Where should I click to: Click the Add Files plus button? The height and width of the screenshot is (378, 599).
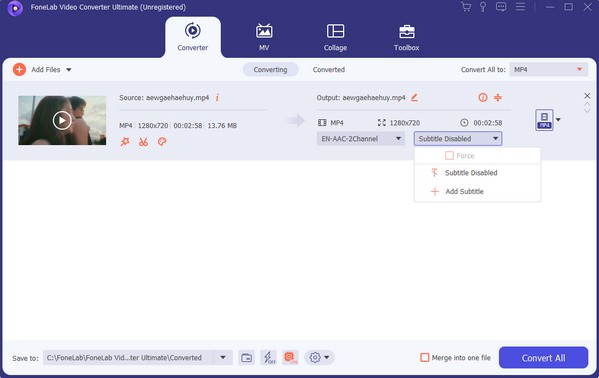pyautogui.click(x=19, y=70)
